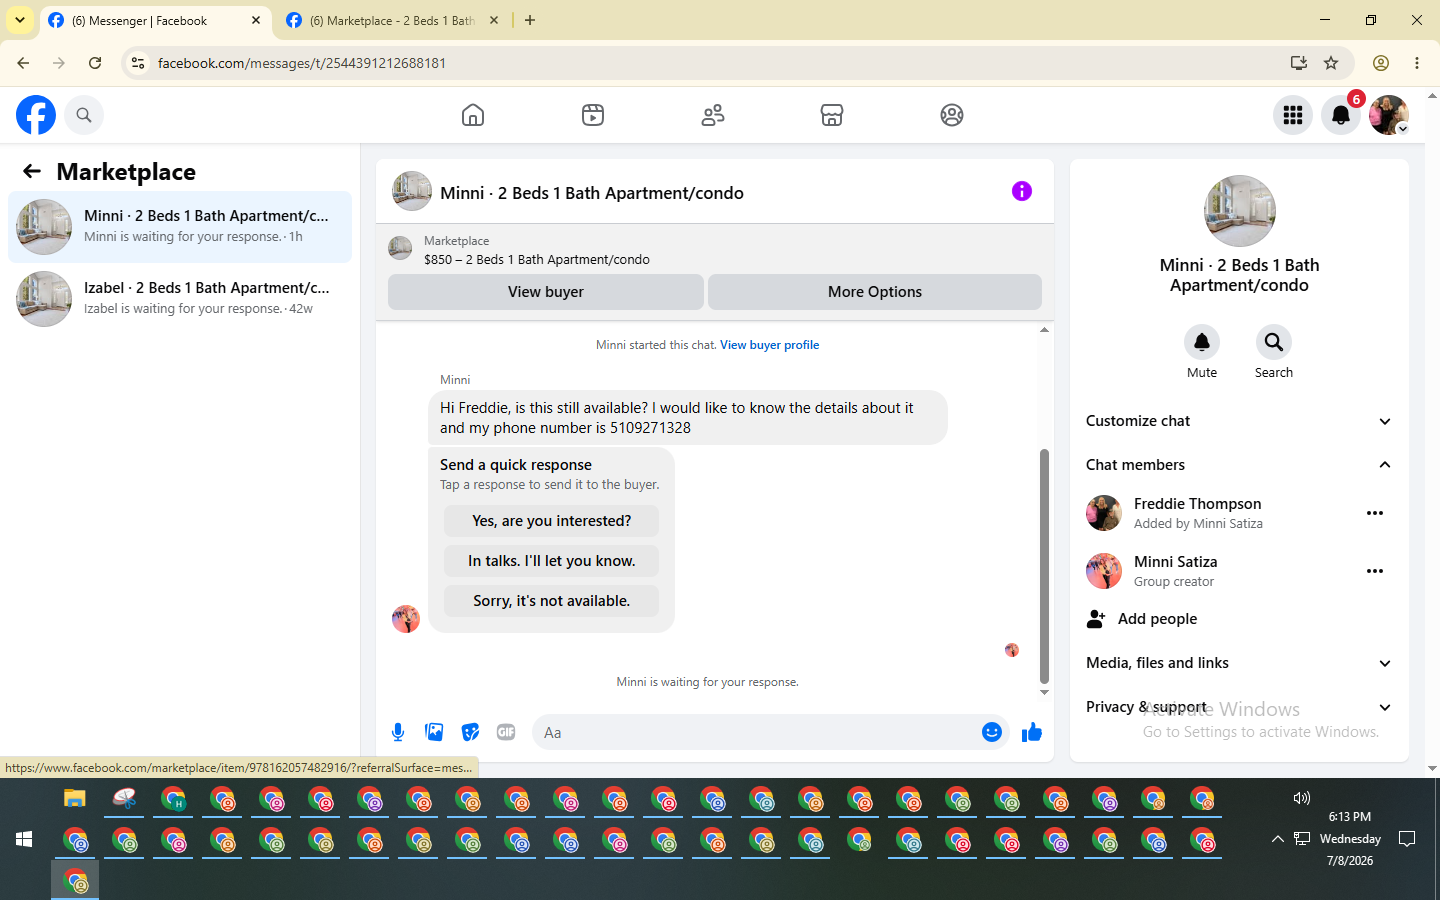The image size is (1440, 900).
Task: Collapse the Chat members section
Action: pyautogui.click(x=1239, y=465)
